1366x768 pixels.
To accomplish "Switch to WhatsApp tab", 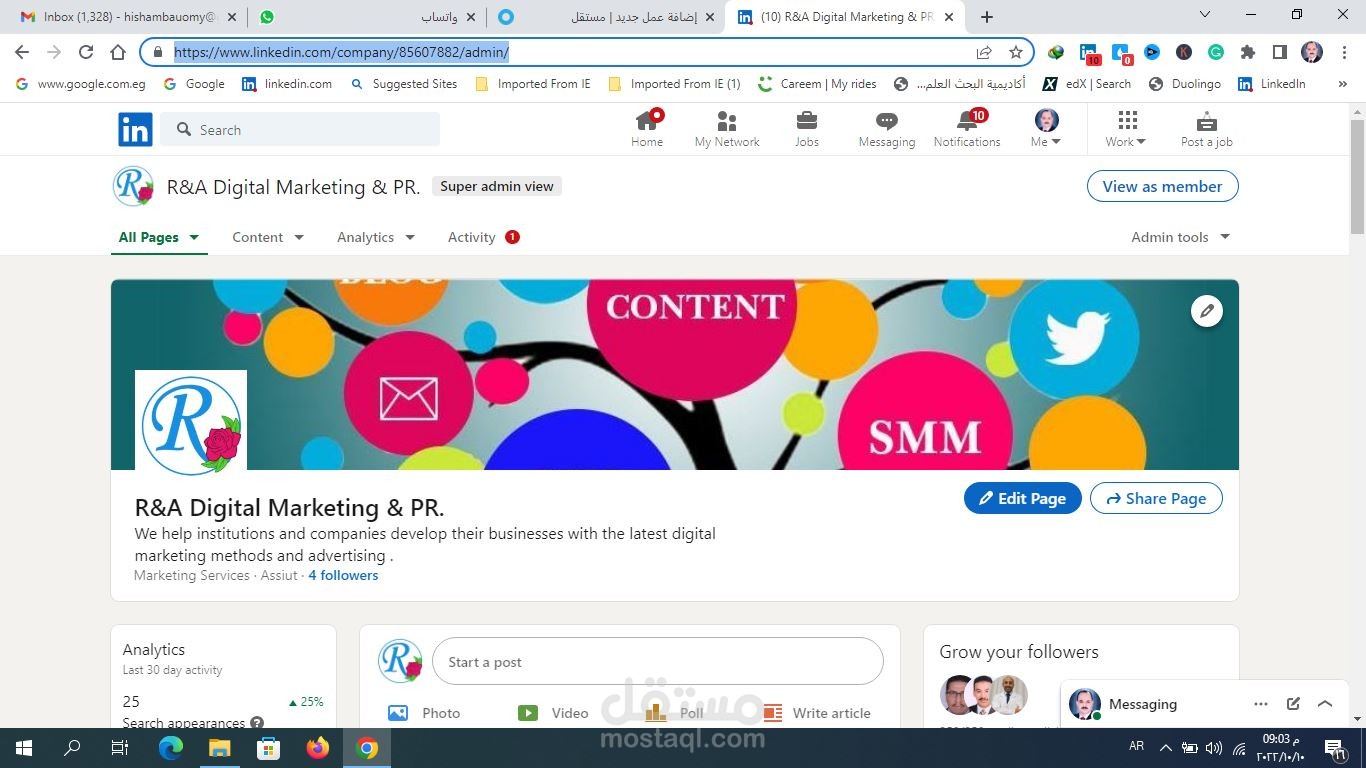I will pos(365,16).
